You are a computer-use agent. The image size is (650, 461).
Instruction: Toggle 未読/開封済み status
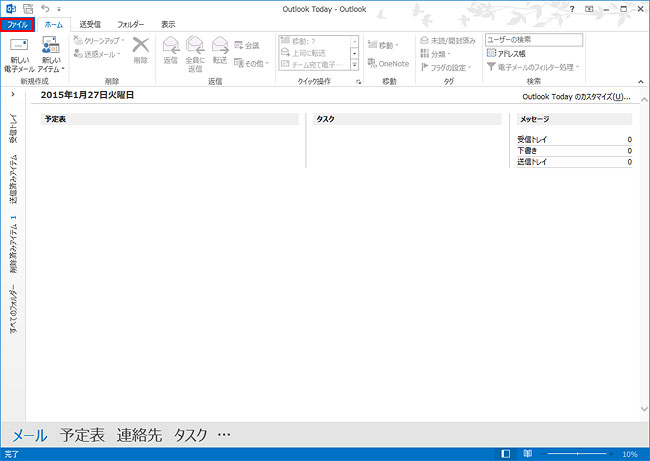click(x=448, y=41)
